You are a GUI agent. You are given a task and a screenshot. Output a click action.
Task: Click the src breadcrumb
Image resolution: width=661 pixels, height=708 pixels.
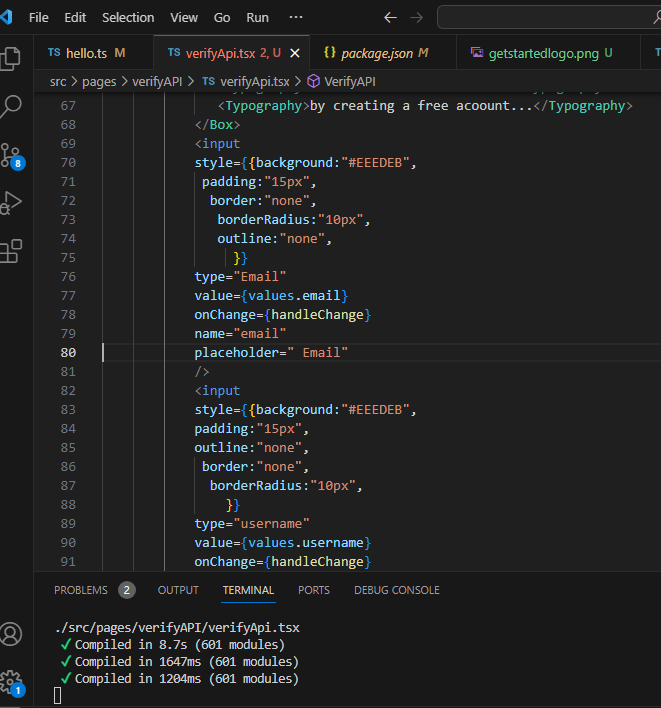pos(58,82)
